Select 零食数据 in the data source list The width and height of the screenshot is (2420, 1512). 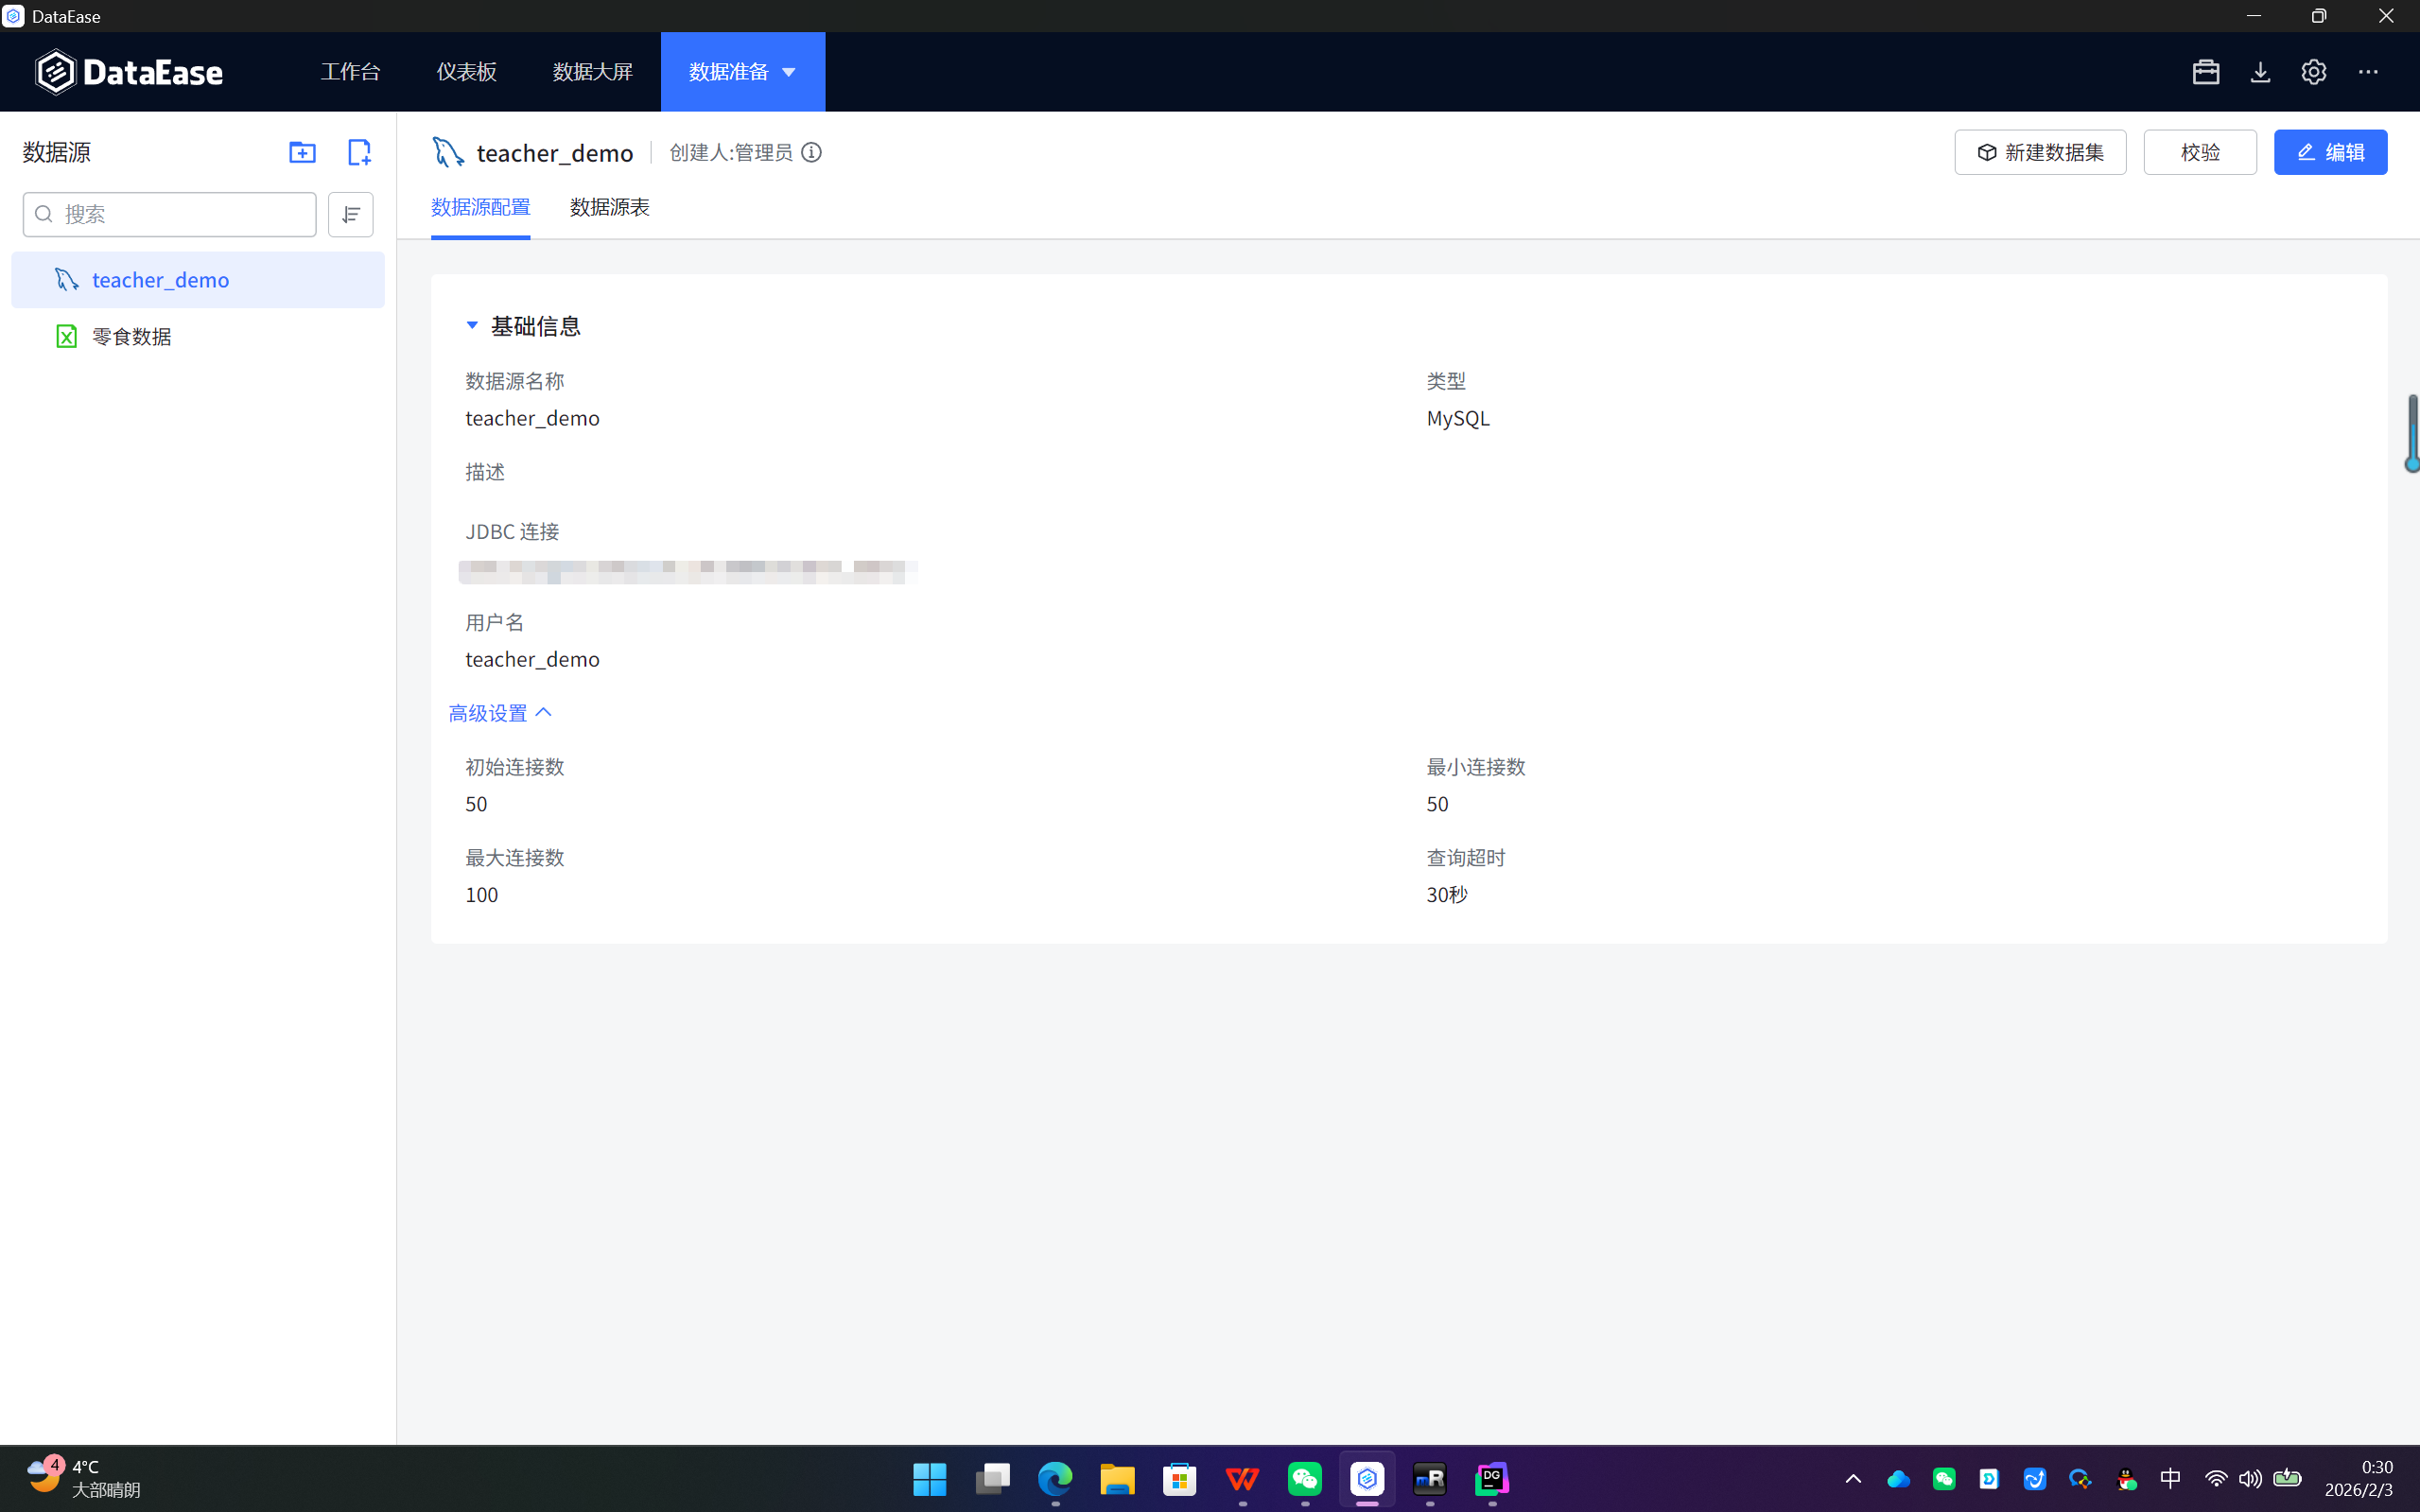[132, 337]
